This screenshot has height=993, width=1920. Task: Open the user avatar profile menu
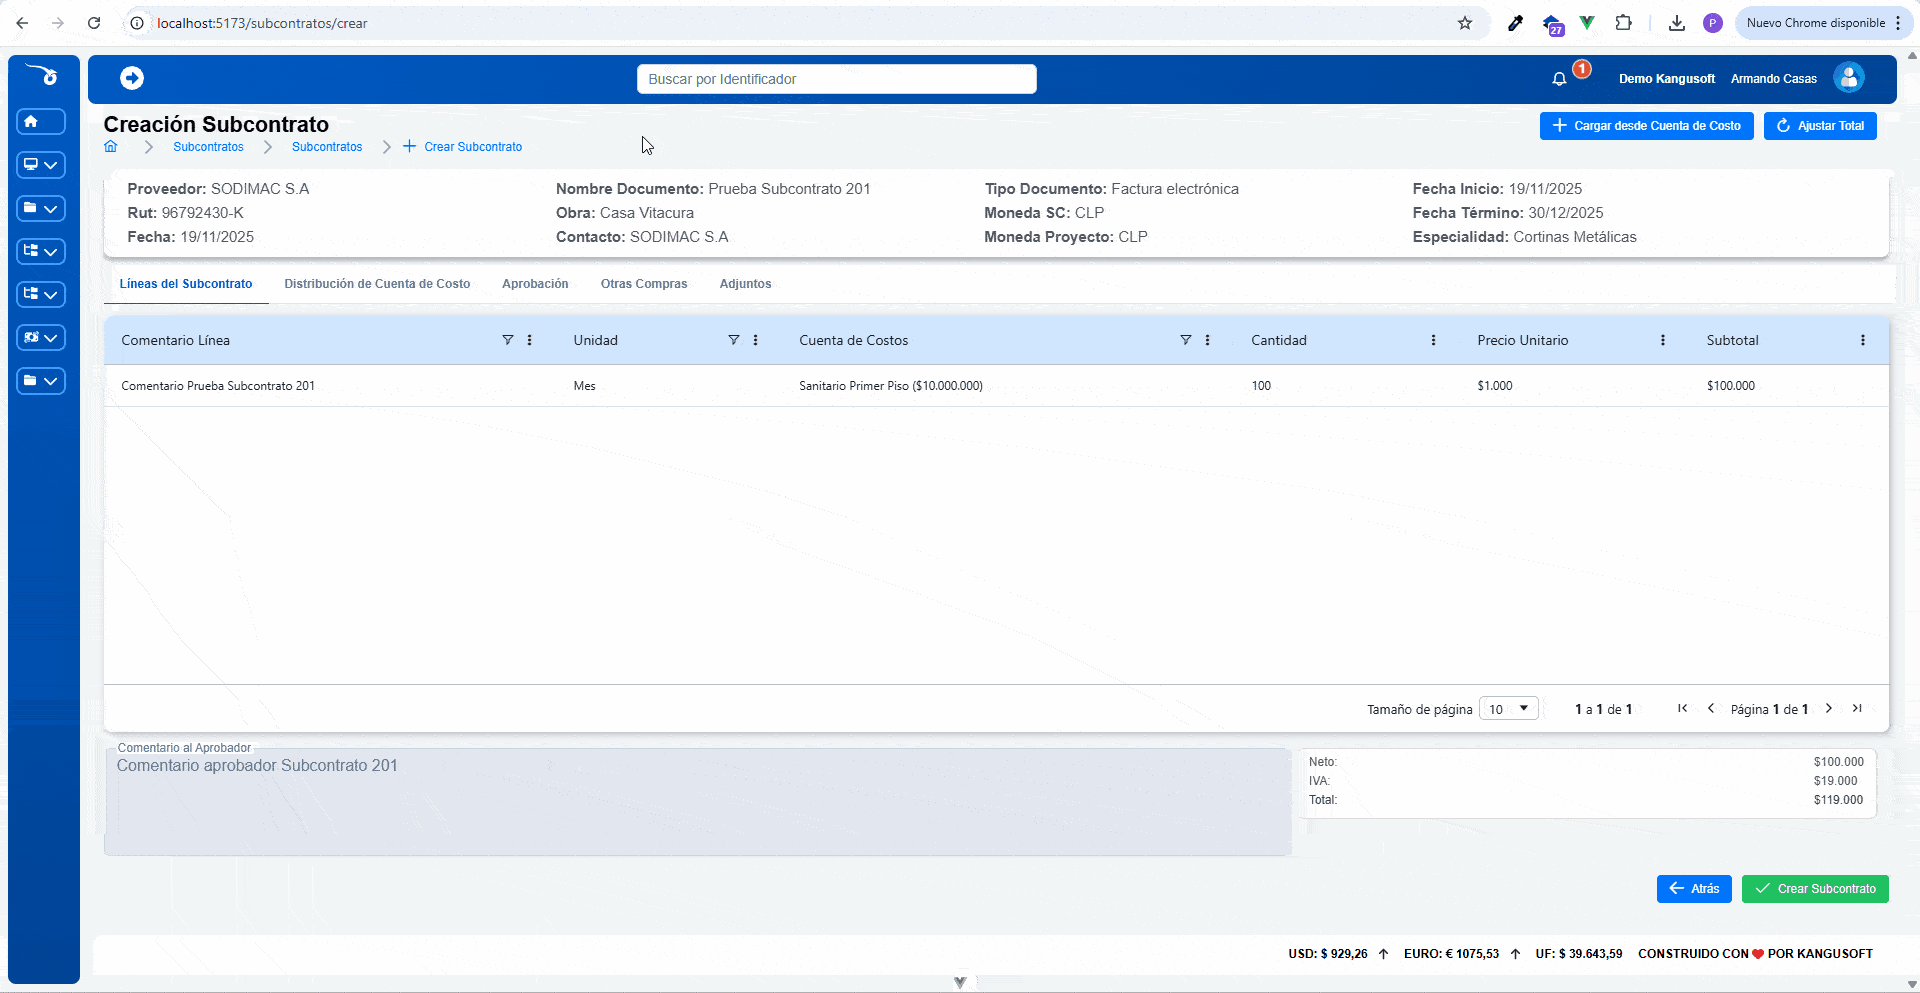1849,78
